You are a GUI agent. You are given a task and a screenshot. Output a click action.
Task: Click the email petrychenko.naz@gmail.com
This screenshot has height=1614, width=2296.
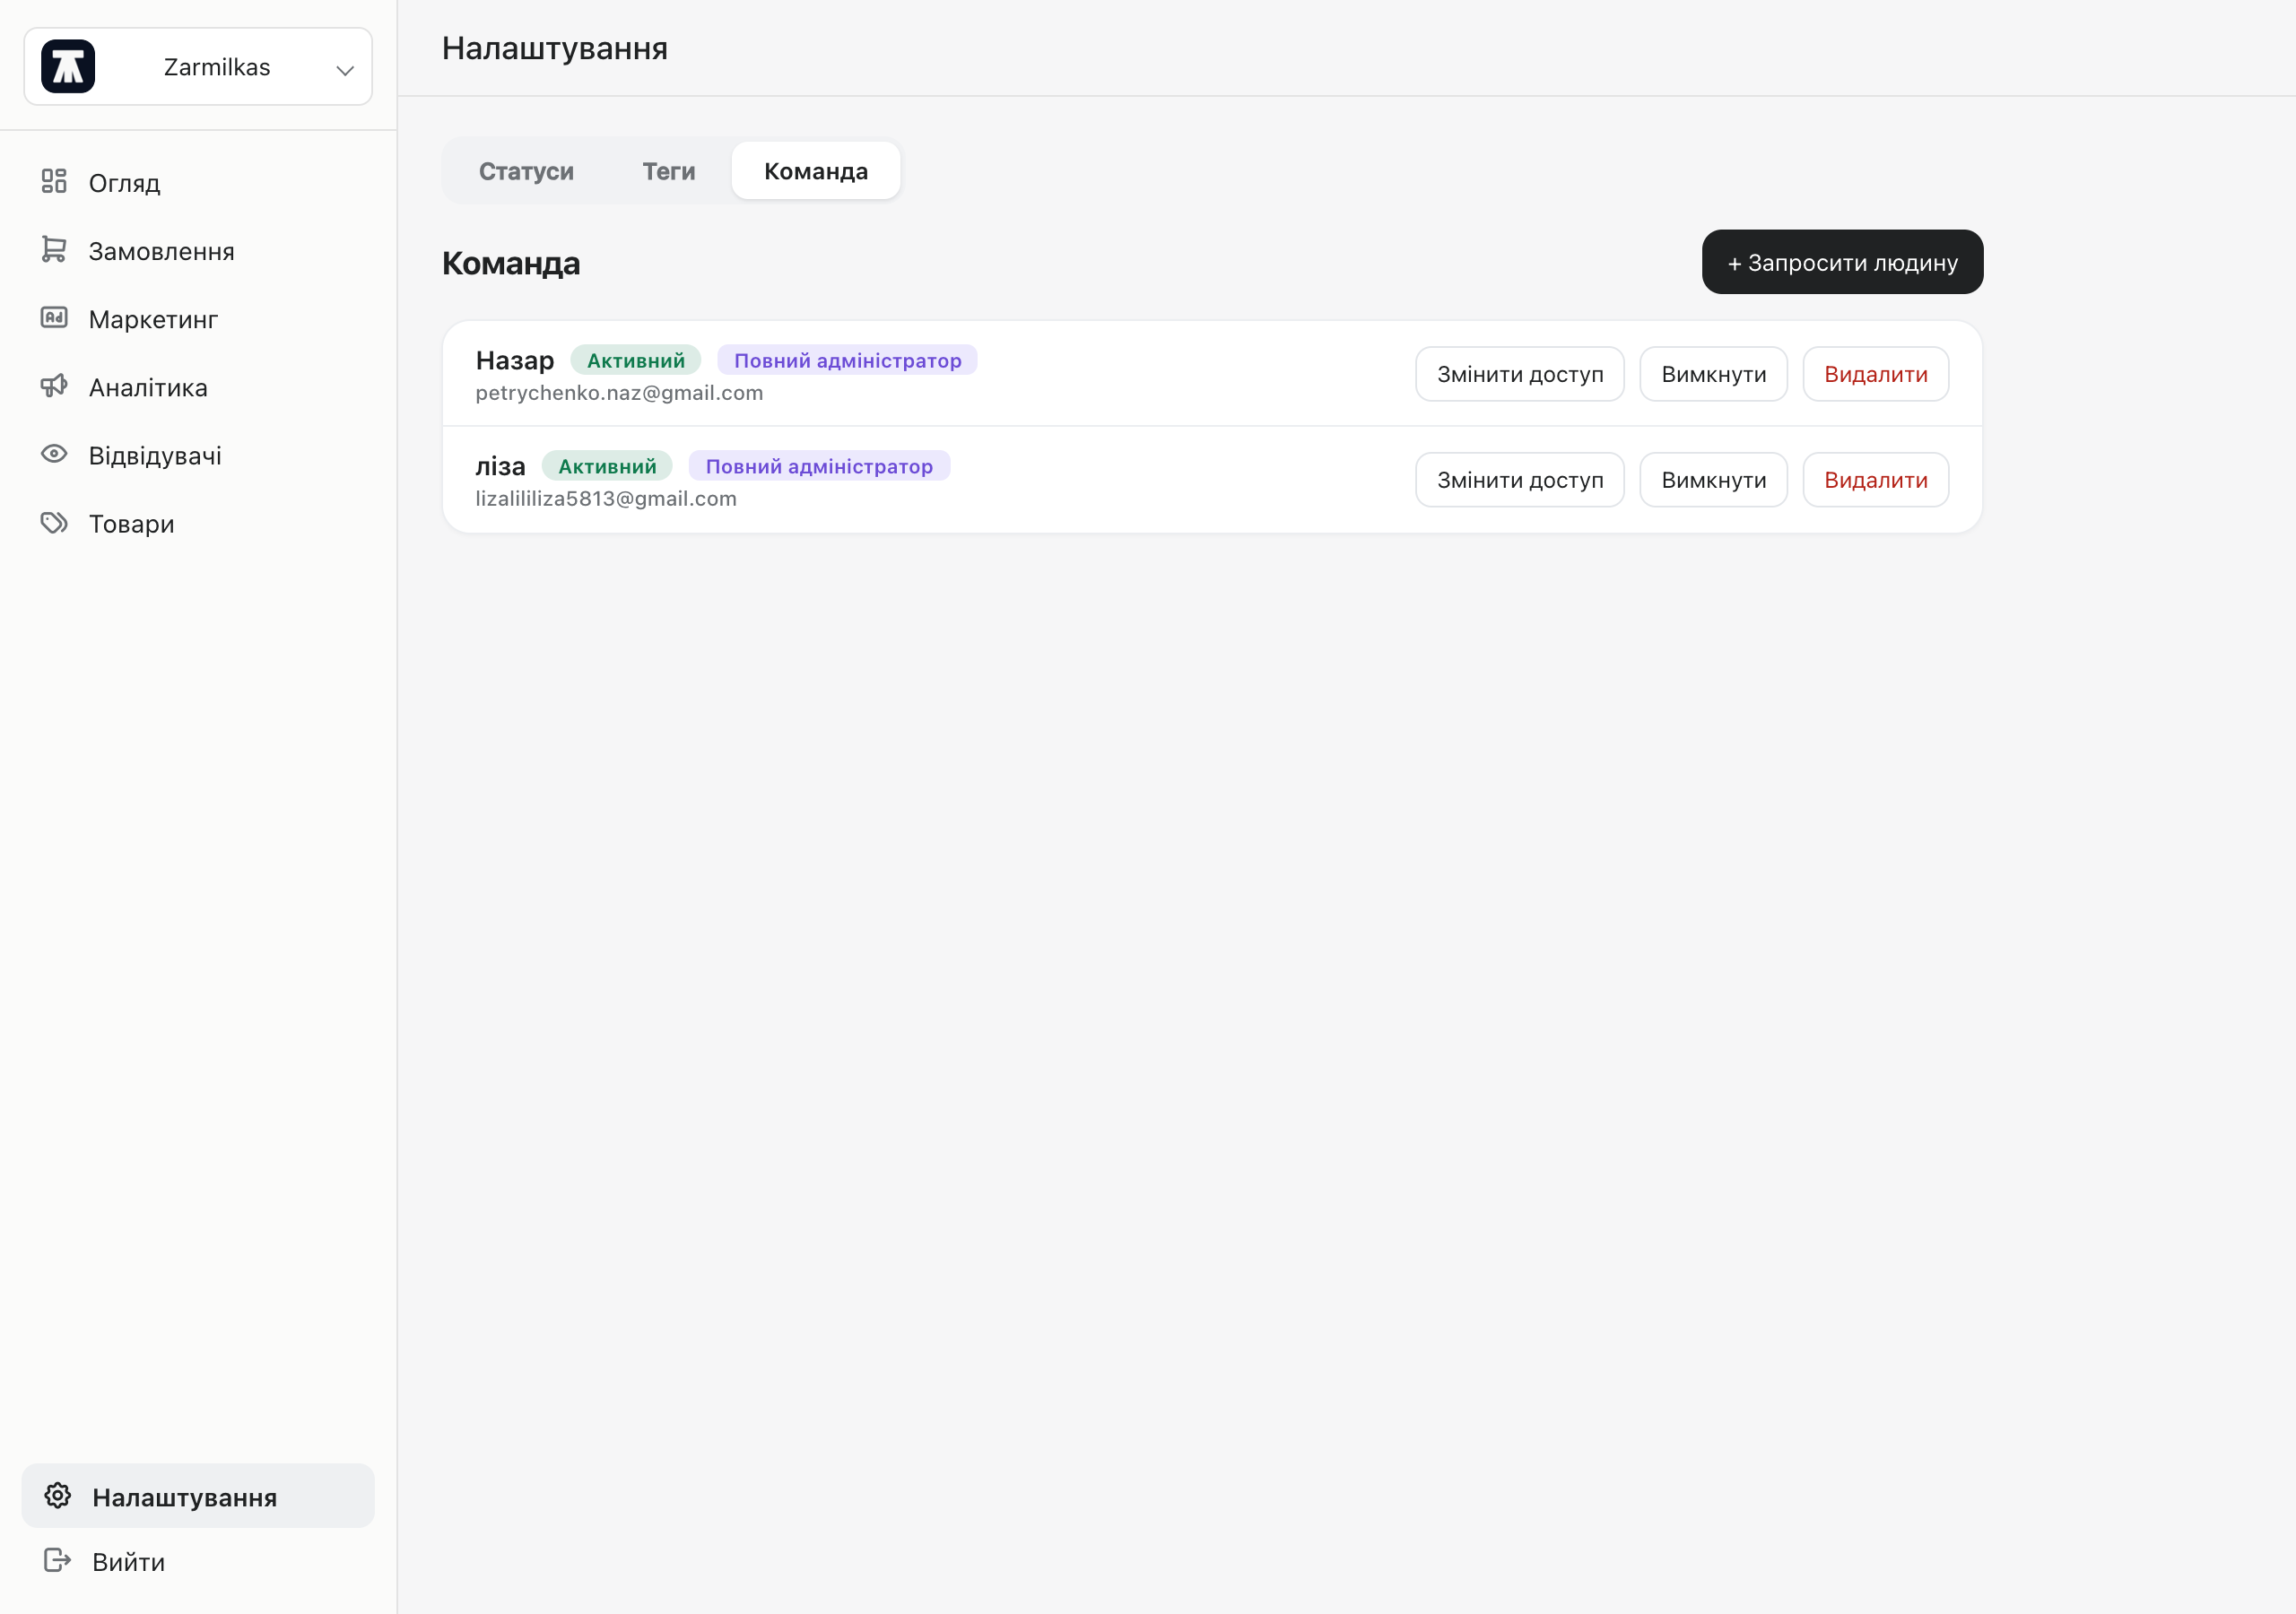[619, 393]
